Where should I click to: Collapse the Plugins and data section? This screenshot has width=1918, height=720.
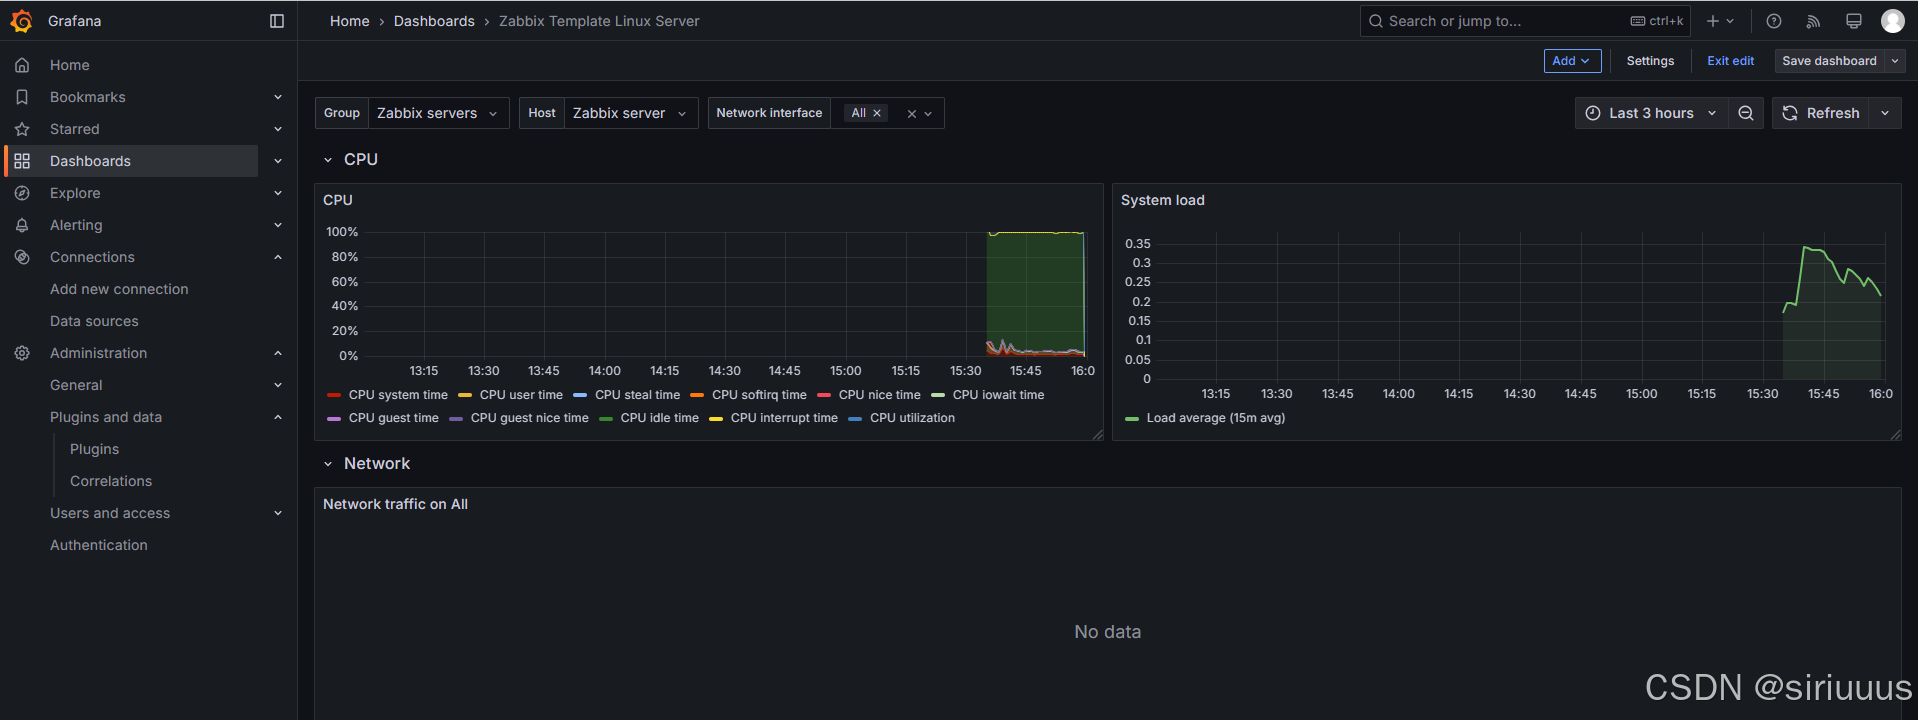point(278,417)
